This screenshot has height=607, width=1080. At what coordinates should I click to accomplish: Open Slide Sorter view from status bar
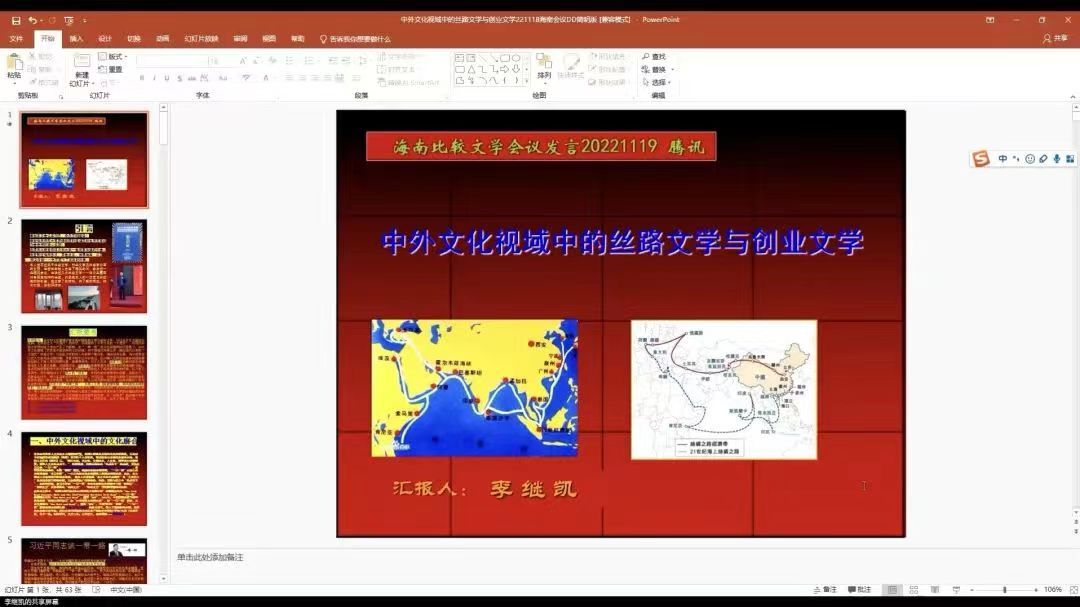click(x=914, y=590)
